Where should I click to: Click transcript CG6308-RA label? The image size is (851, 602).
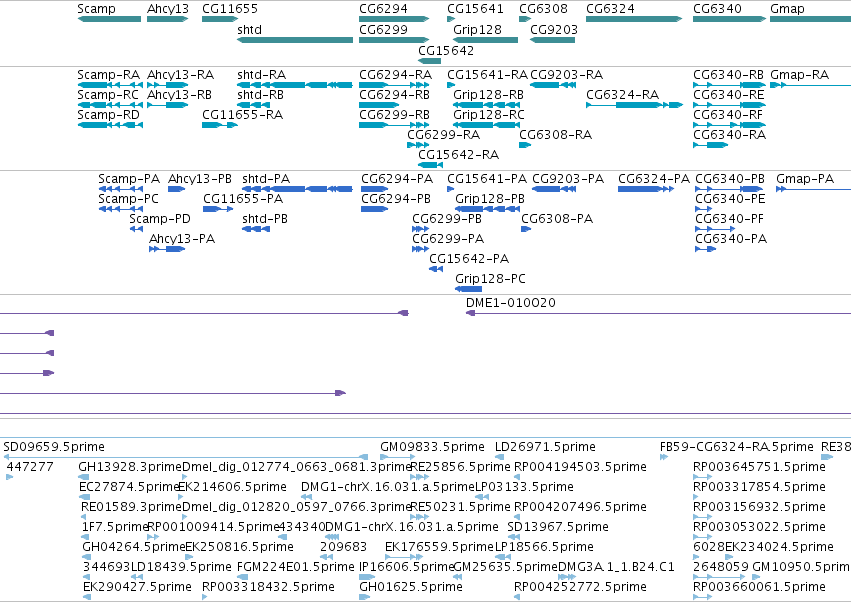pyautogui.click(x=555, y=135)
